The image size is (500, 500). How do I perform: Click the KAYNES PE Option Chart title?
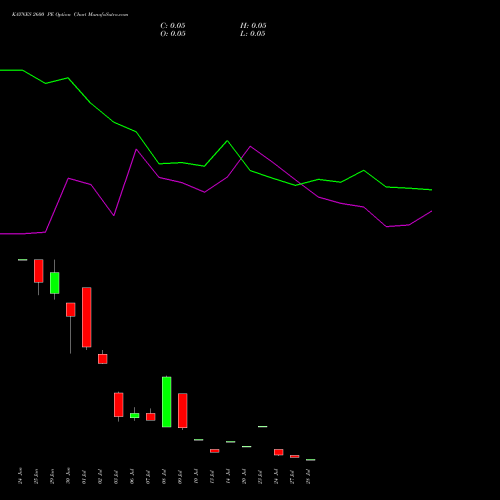(70, 15)
